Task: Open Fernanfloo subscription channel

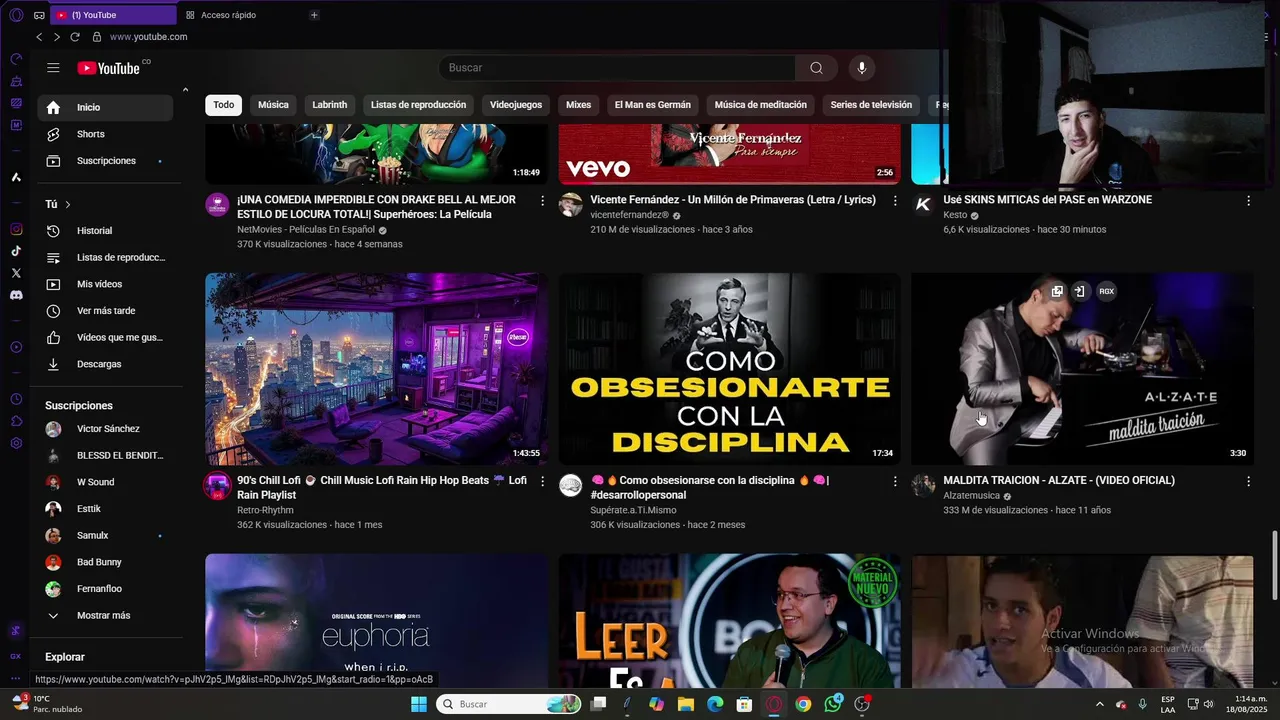Action: tap(105, 589)
